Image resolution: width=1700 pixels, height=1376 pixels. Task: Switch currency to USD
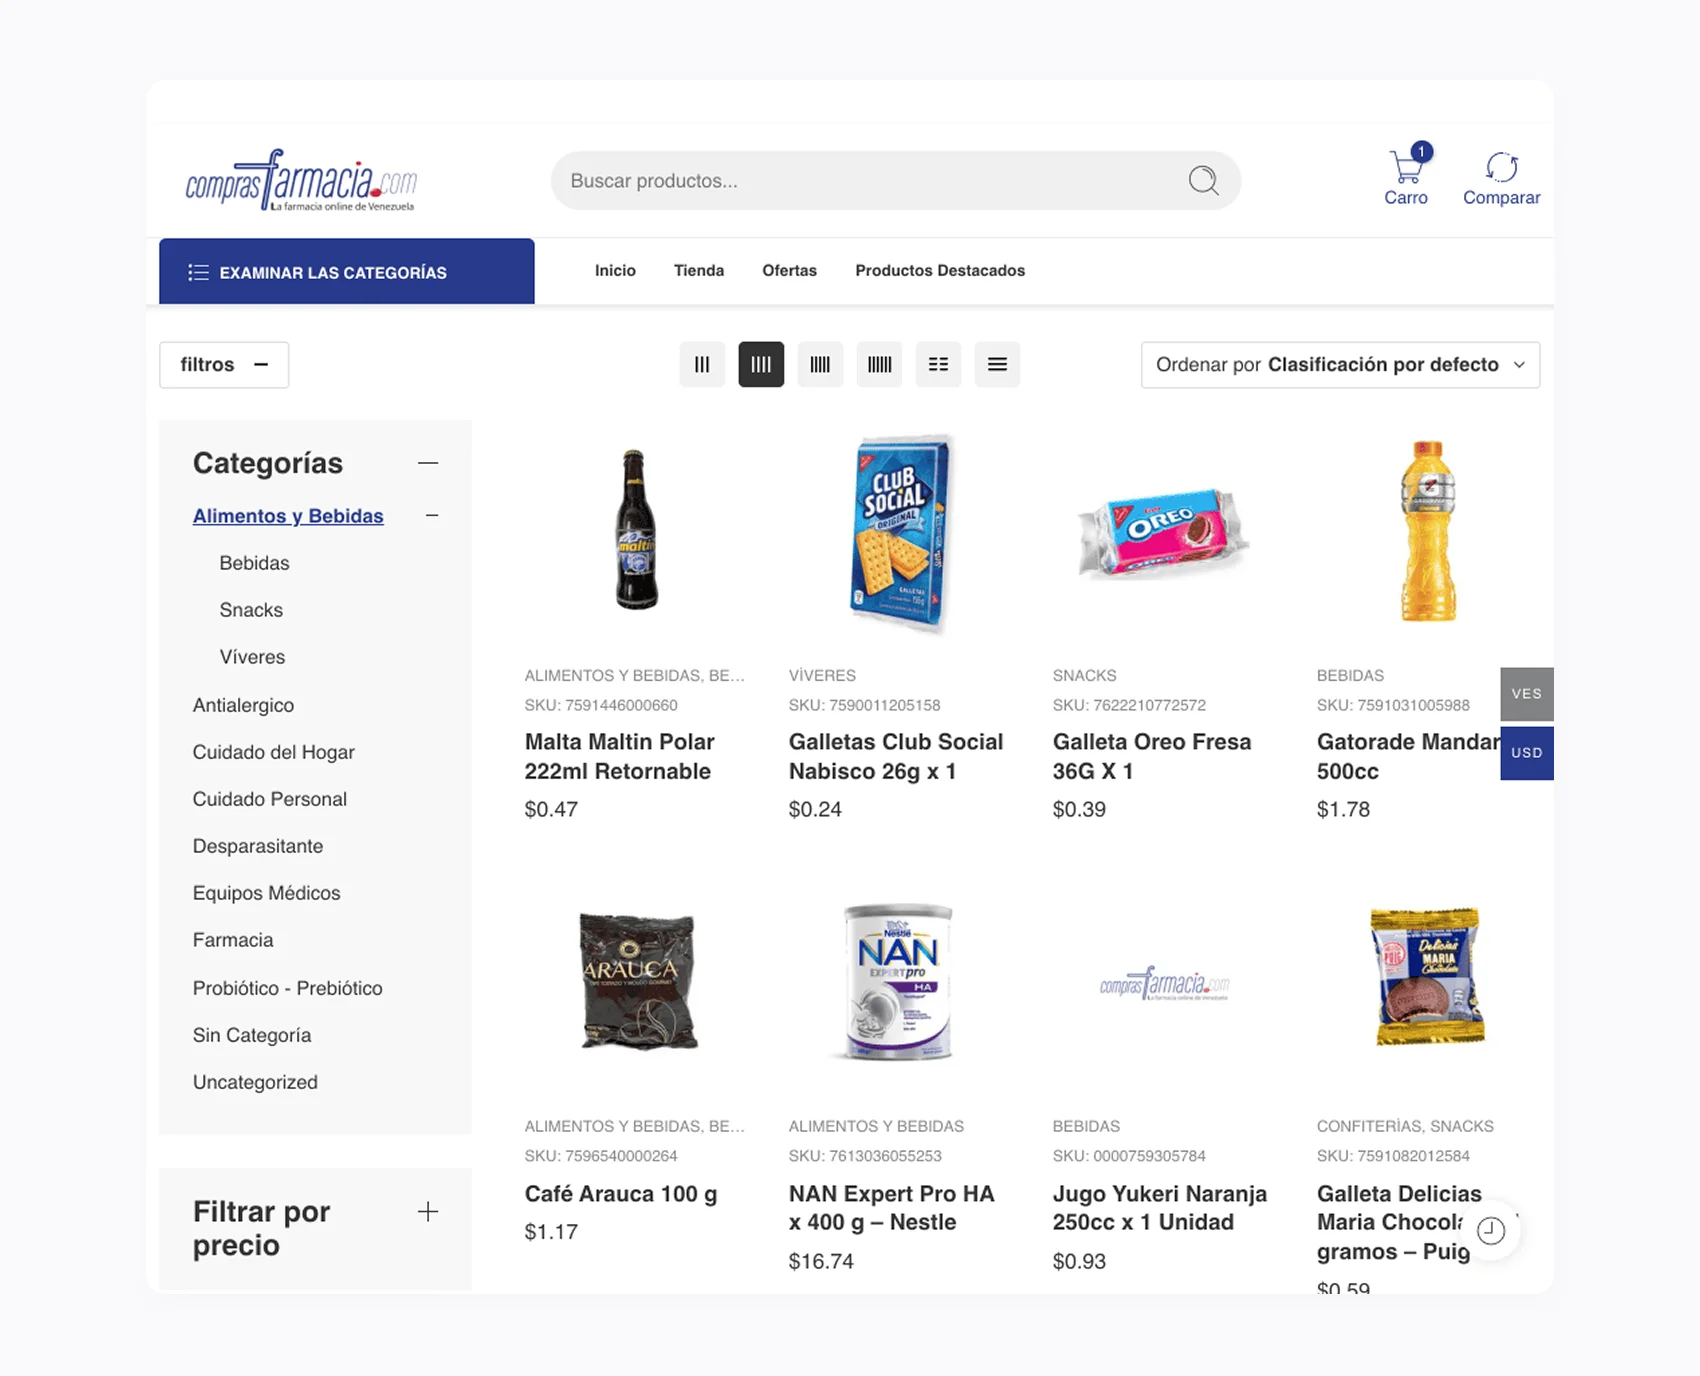1527,752
